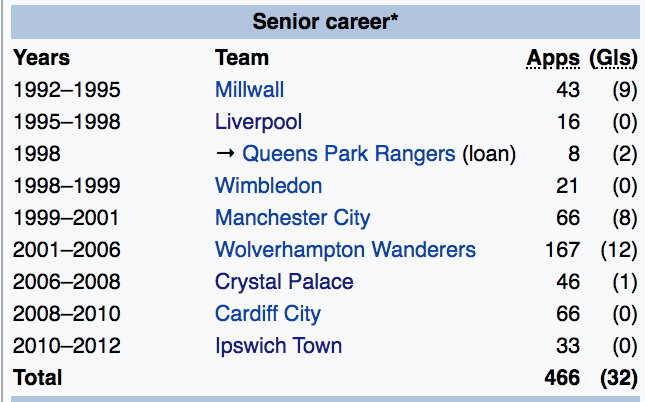Click the Senior career heading
645x402 pixels.
point(324,21)
